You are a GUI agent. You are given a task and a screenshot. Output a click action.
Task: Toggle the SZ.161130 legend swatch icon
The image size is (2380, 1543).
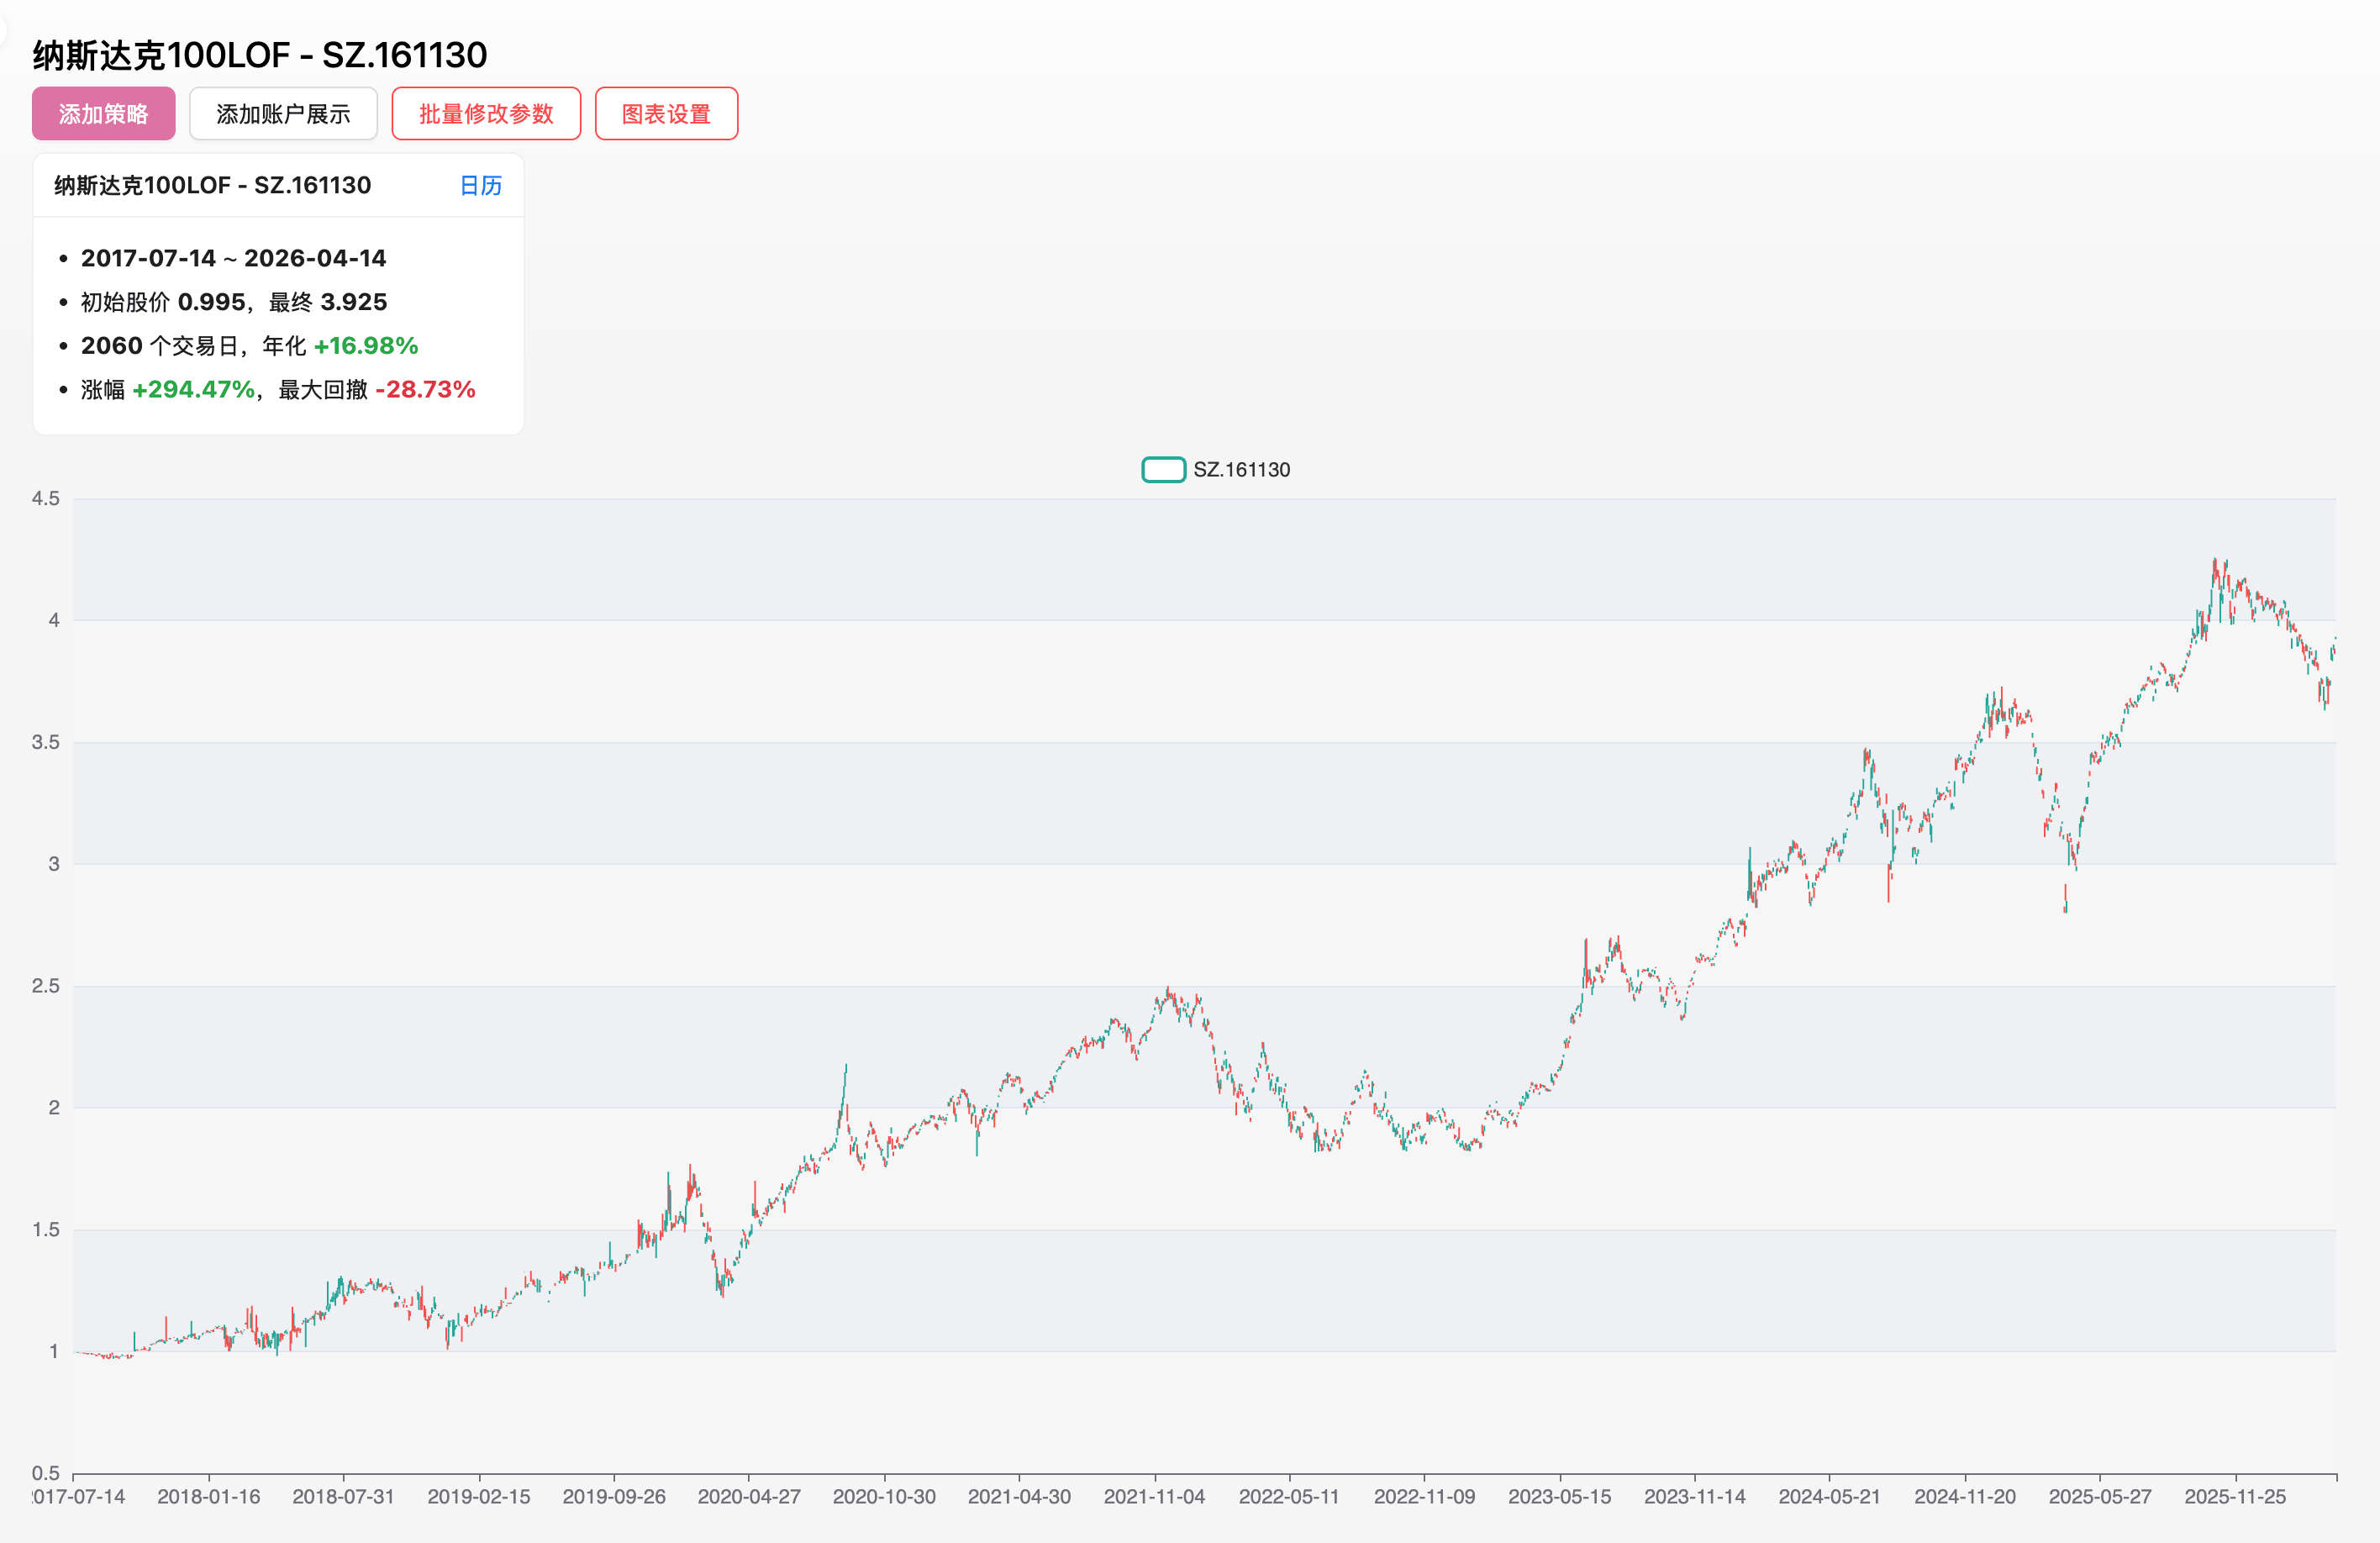(x=1163, y=470)
